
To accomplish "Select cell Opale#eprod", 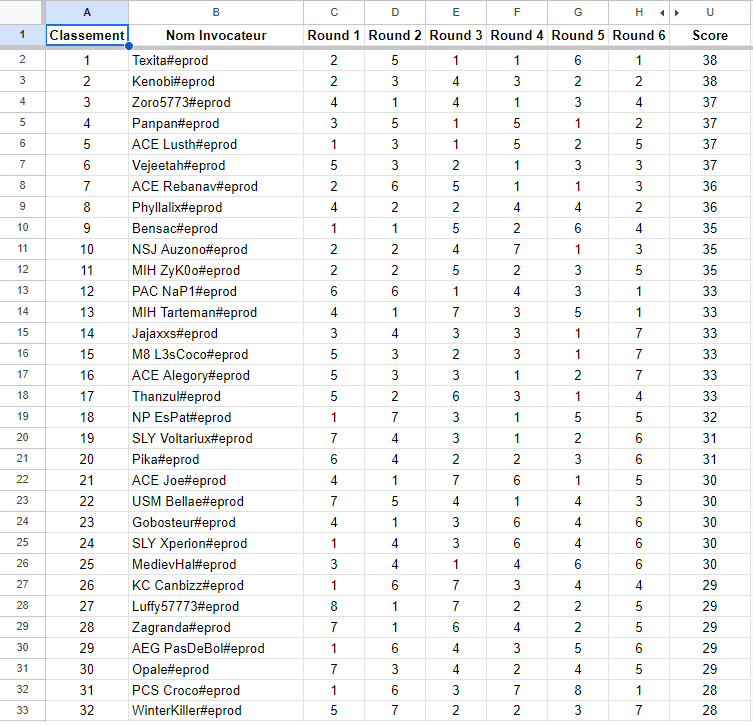I will 216,669.
